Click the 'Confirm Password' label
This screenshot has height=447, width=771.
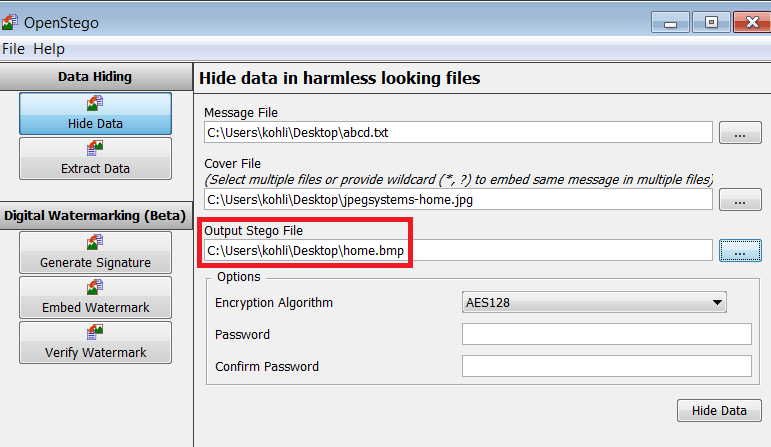click(267, 366)
